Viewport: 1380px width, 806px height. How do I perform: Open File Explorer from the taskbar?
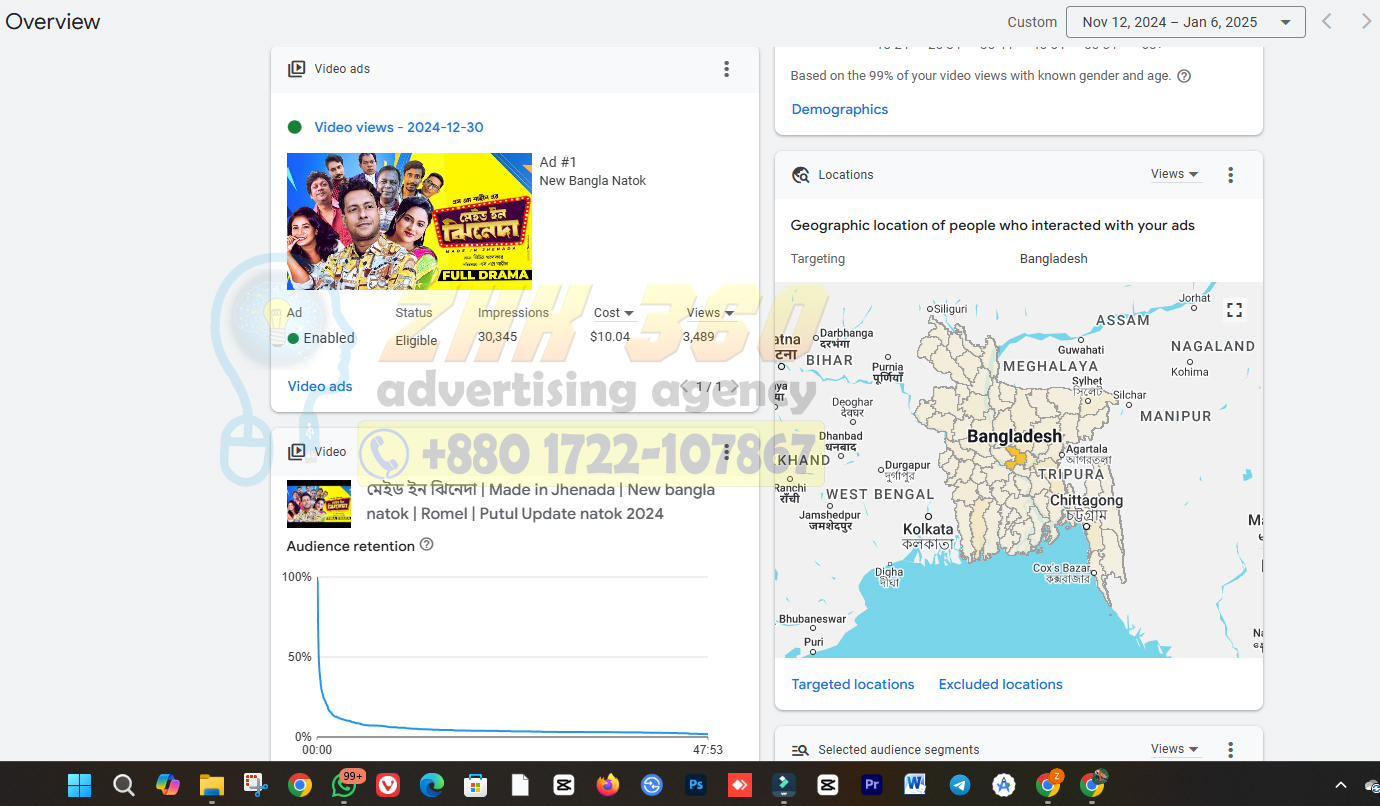tap(211, 785)
